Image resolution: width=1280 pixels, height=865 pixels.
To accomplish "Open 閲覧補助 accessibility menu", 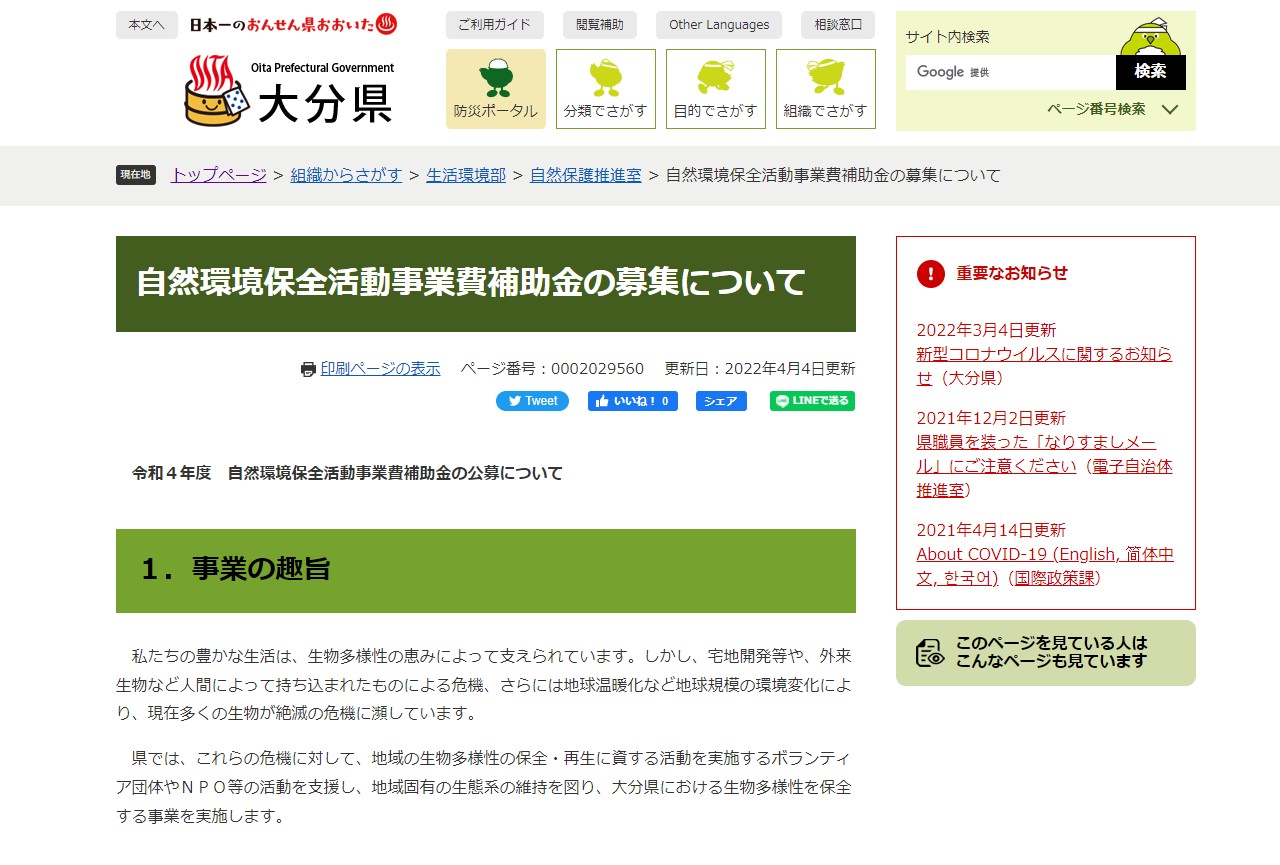I will pyautogui.click(x=600, y=25).
